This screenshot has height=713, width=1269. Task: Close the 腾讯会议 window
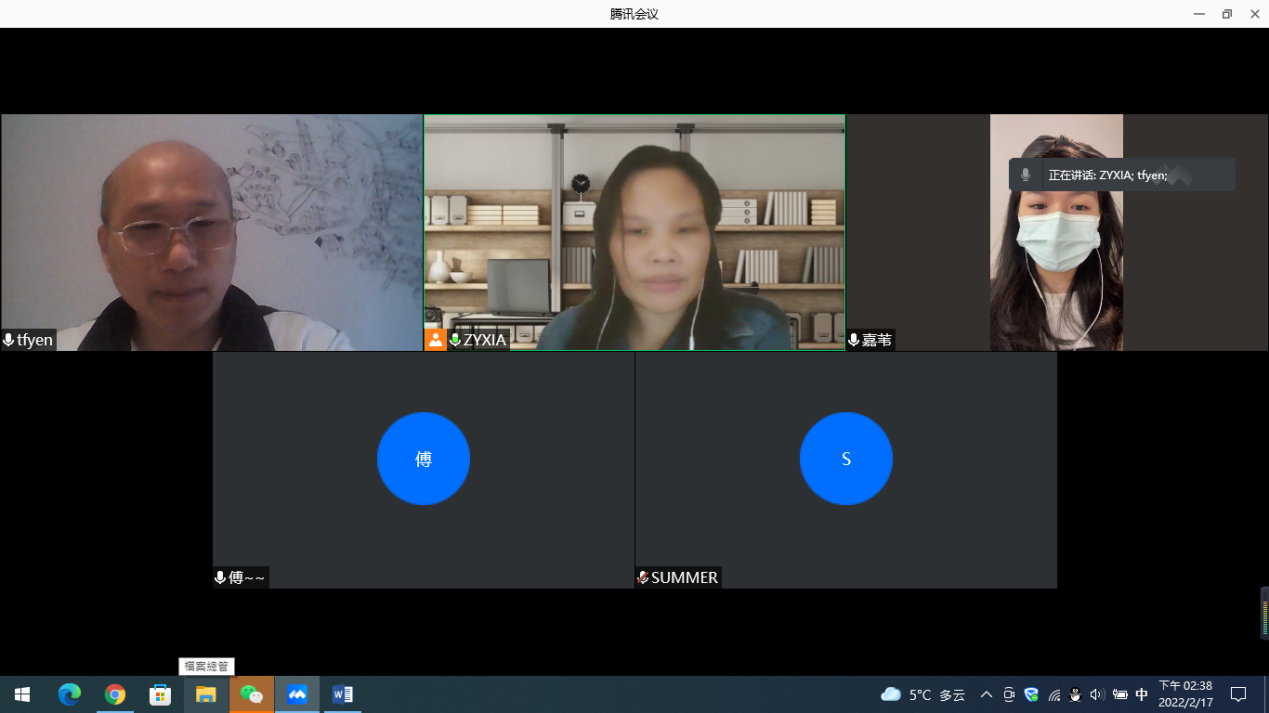click(x=1255, y=14)
